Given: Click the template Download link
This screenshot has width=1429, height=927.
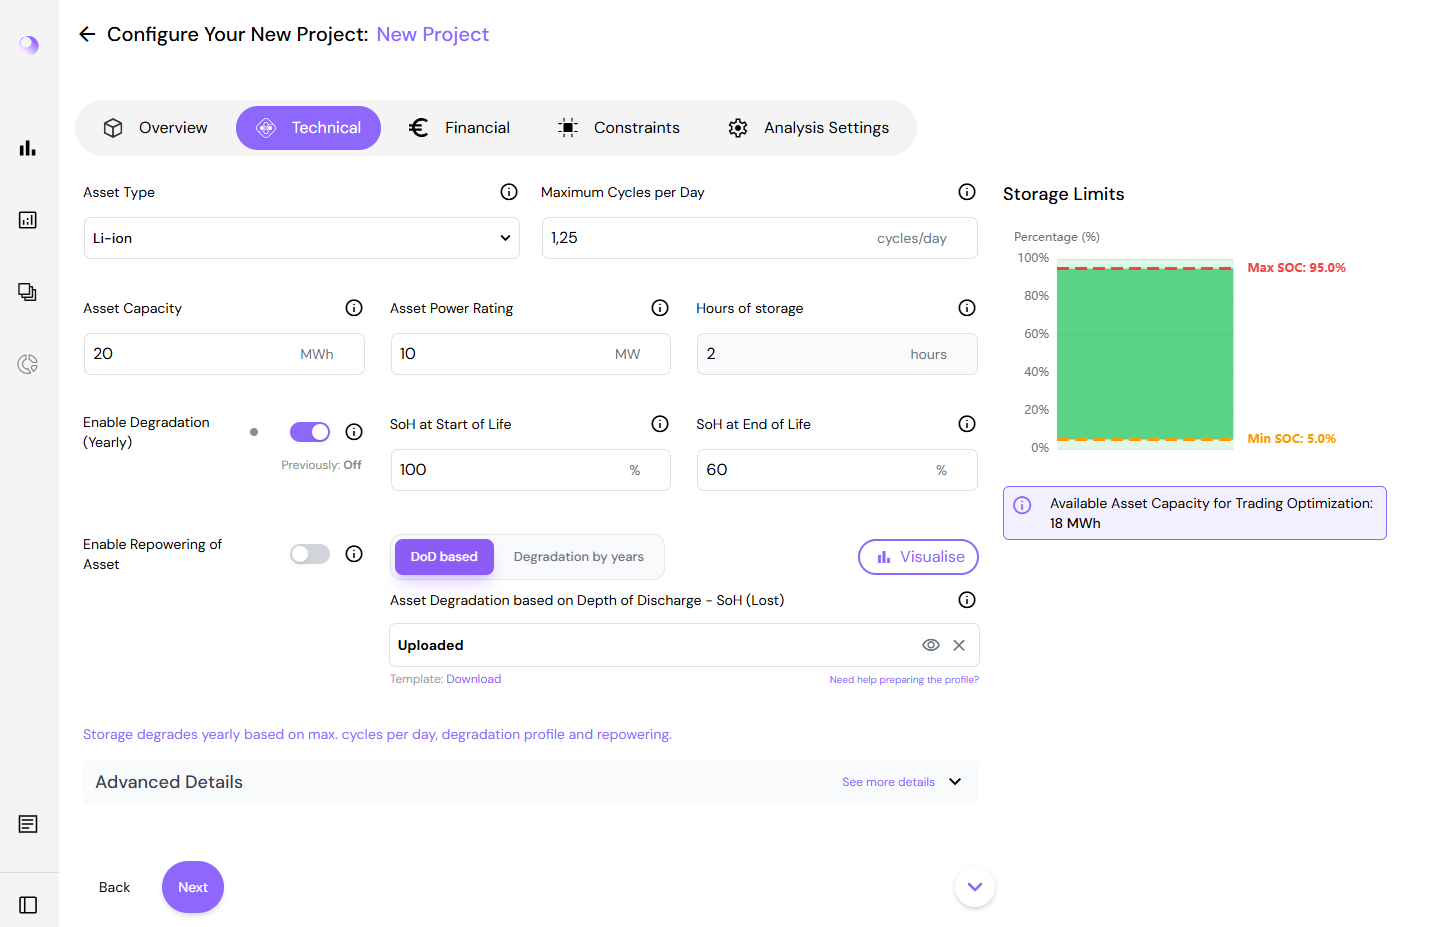Looking at the screenshot, I should (473, 679).
